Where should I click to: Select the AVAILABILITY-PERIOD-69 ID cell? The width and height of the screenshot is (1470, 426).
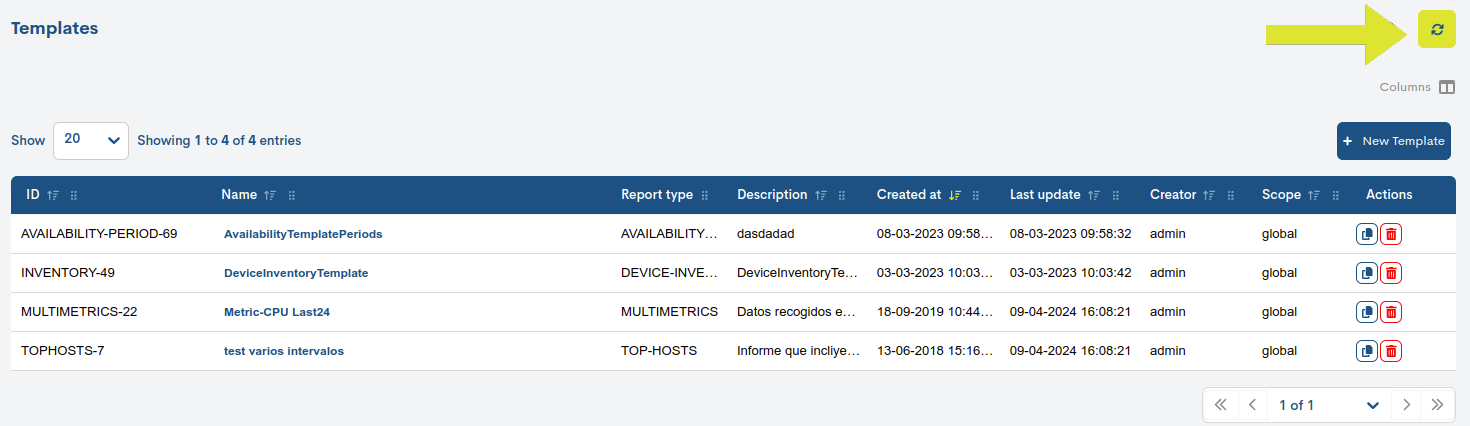point(99,234)
